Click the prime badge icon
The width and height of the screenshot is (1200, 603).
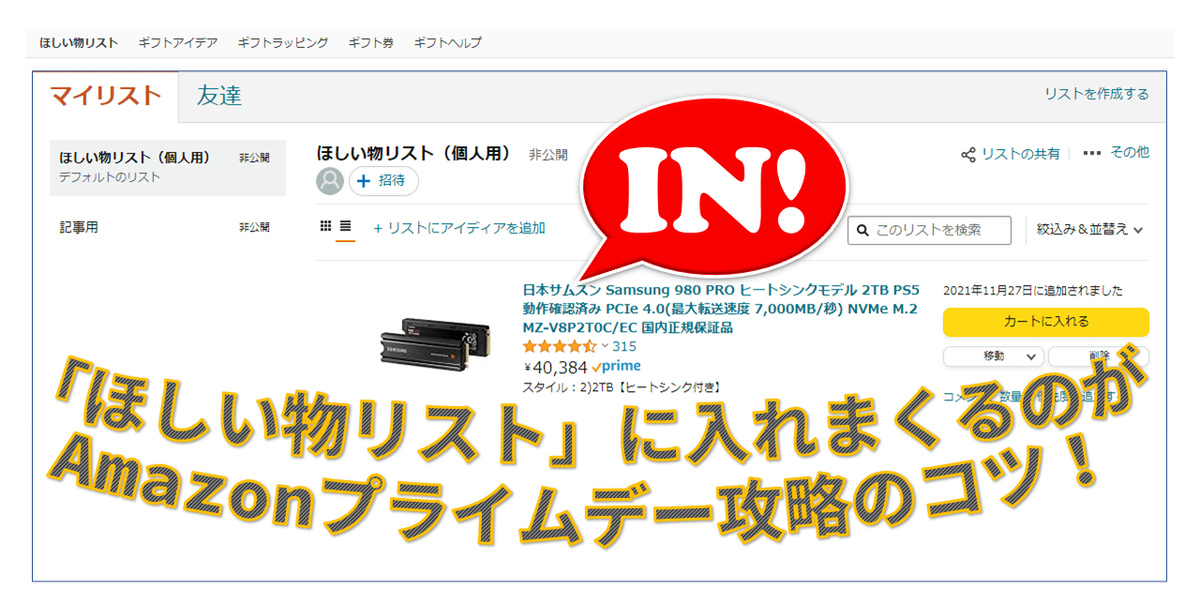616,367
